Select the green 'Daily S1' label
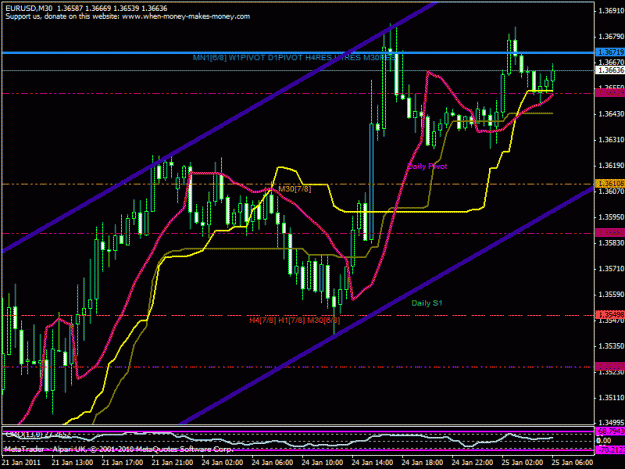This screenshot has height=469, width=625. [427, 303]
